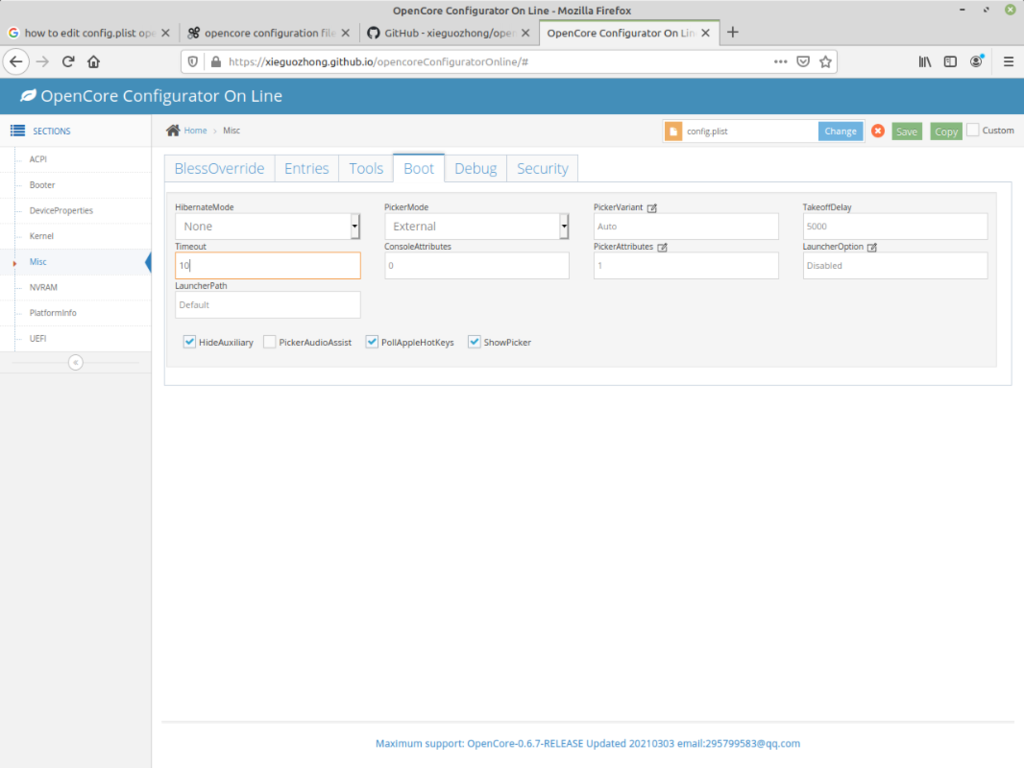Click the edit icon beside LauncherOption
The height and width of the screenshot is (768, 1024).
click(872, 247)
